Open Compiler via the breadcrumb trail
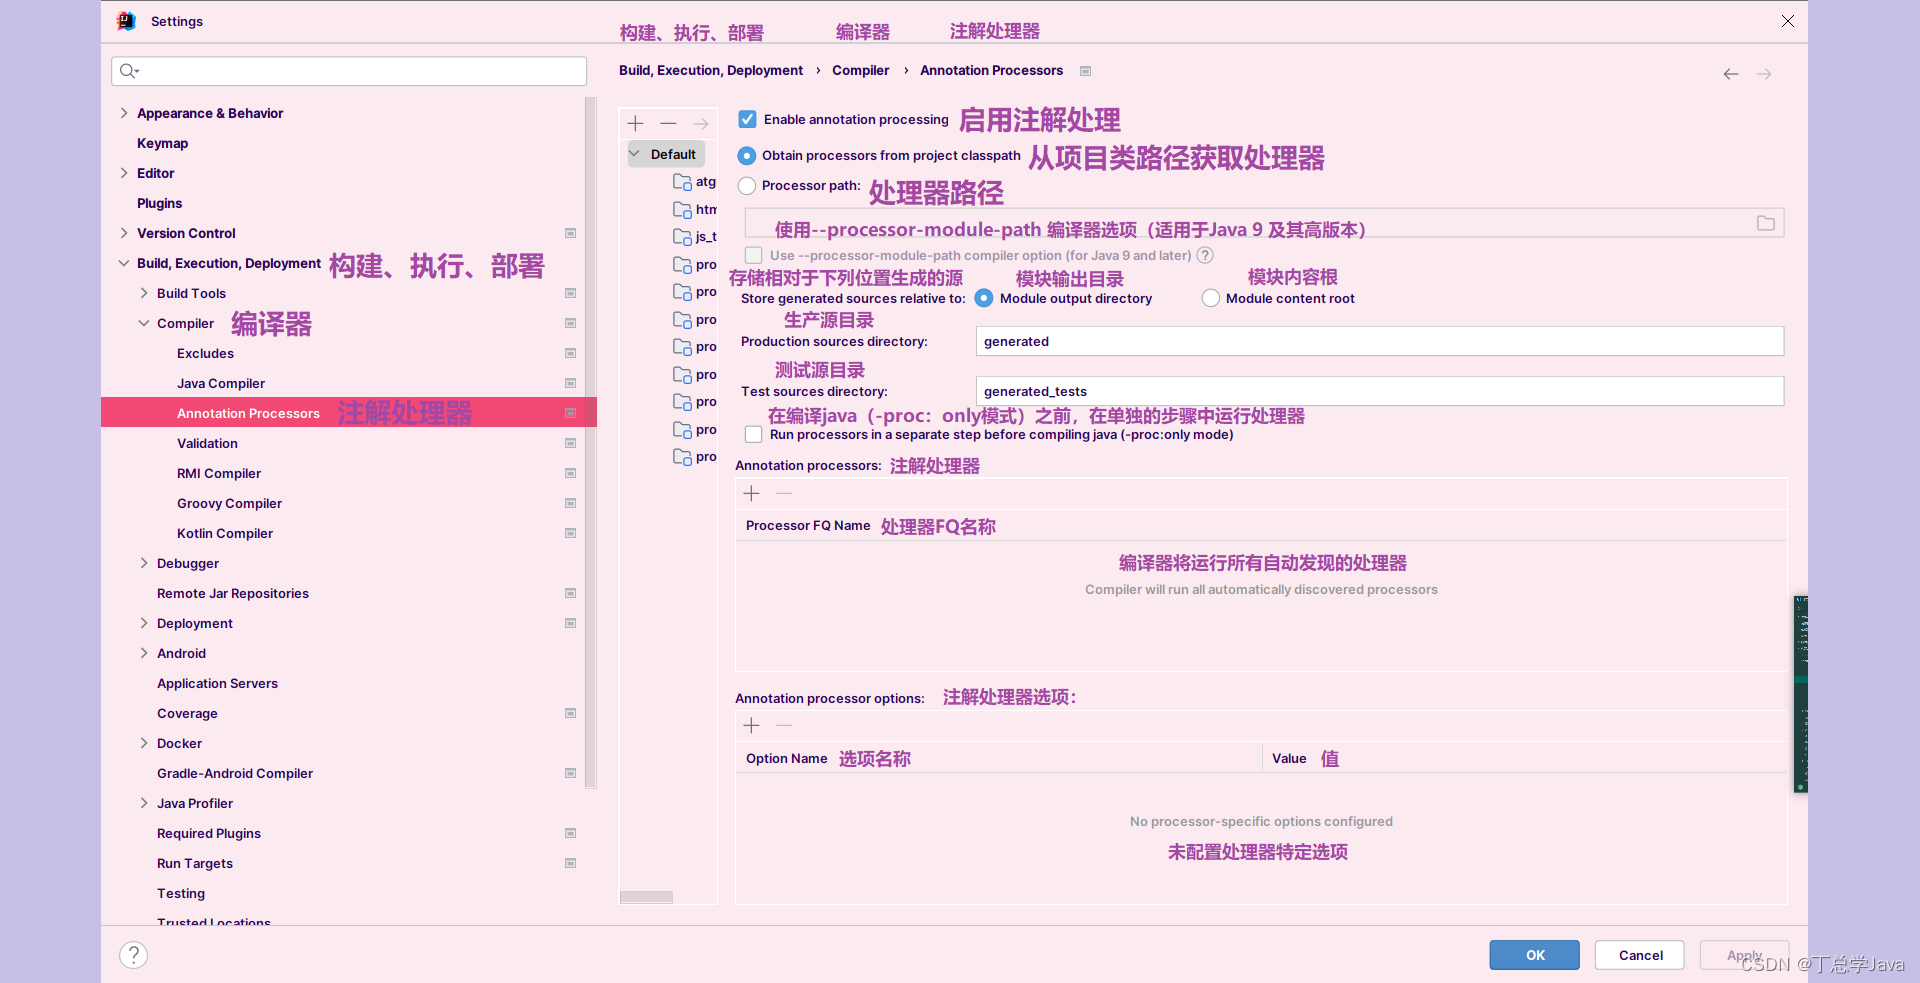Screen dimensions: 1920x983 [x=861, y=70]
